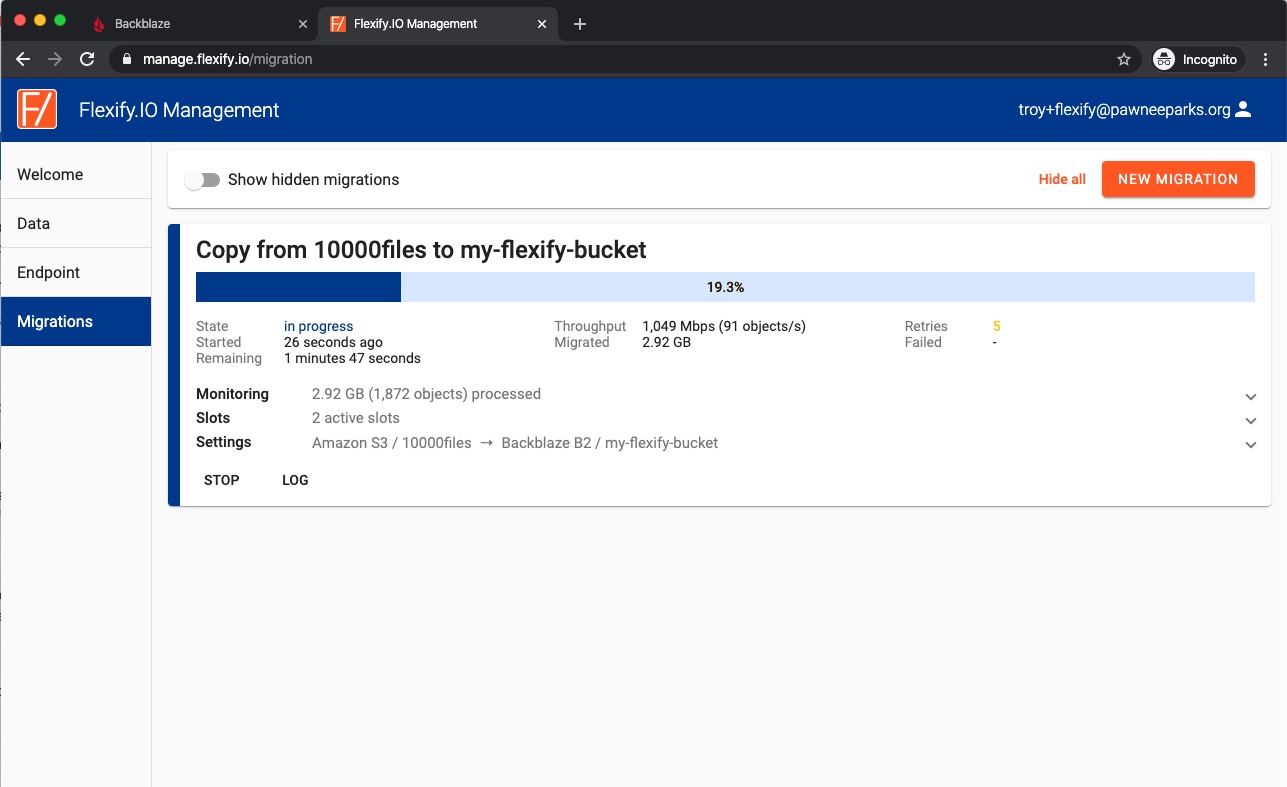Expand the Slots section
This screenshot has width=1287, height=787.
coord(1250,421)
